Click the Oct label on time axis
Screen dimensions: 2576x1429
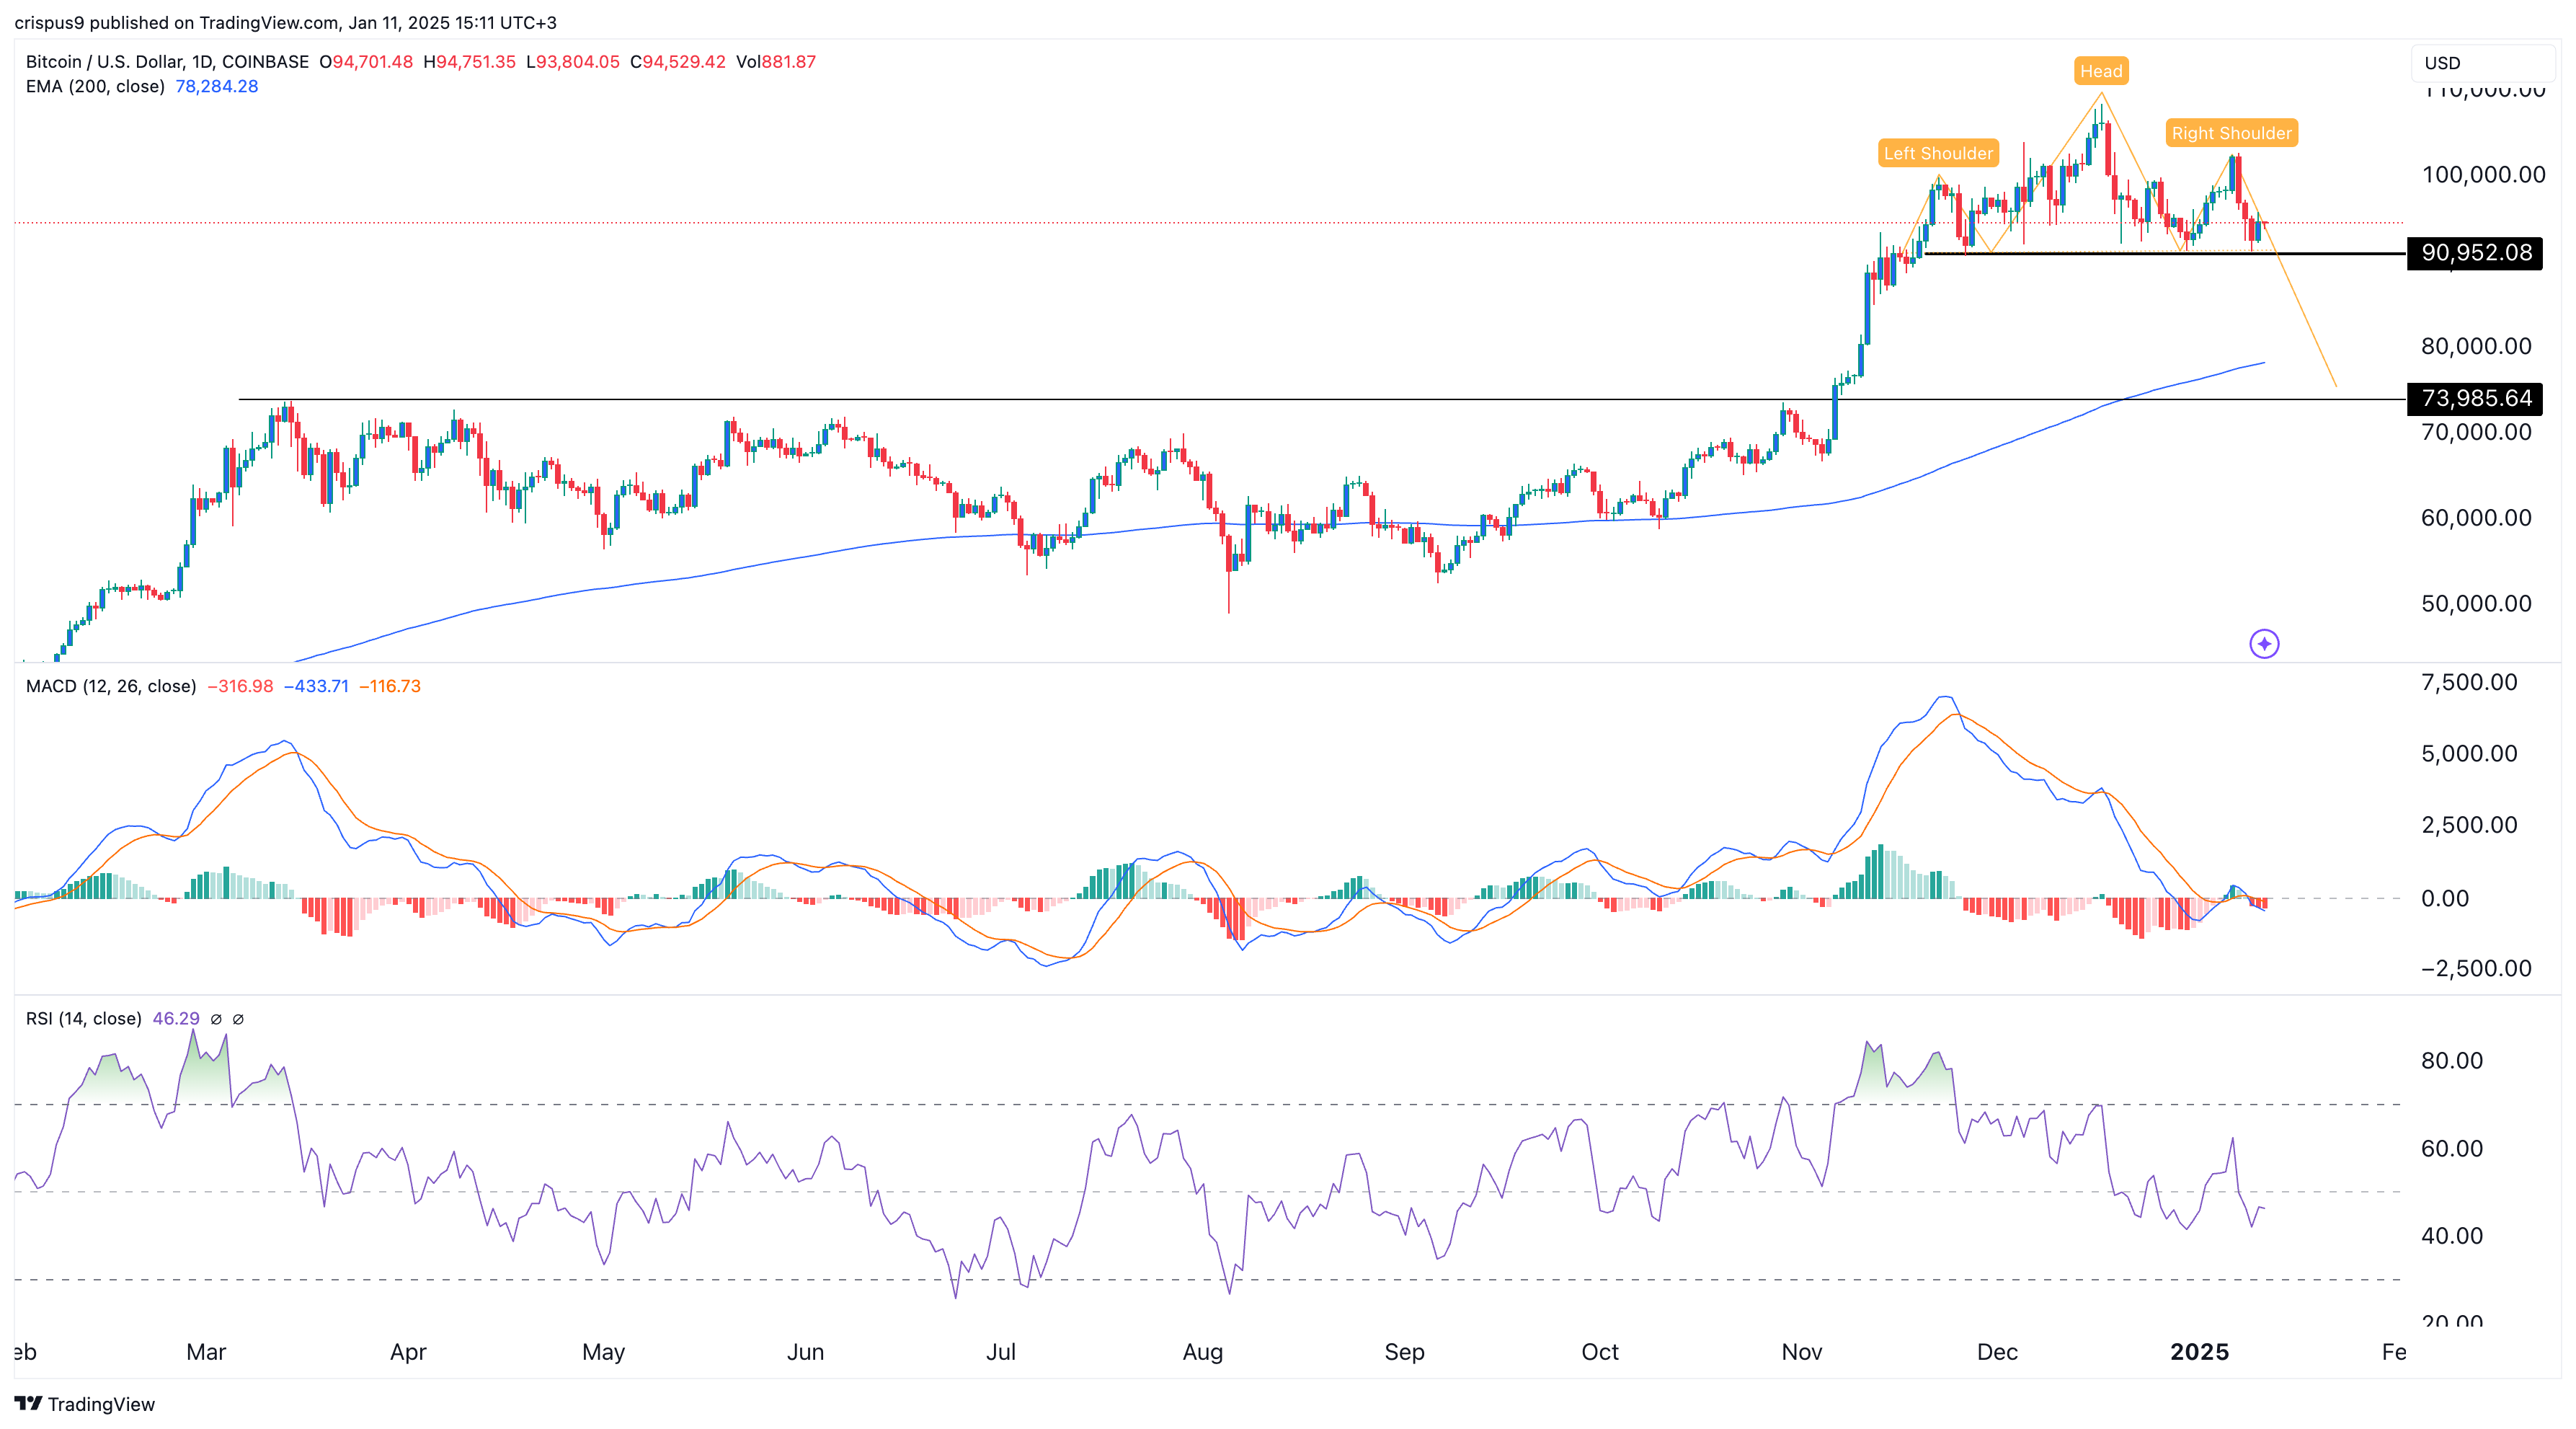click(x=1600, y=1352)
